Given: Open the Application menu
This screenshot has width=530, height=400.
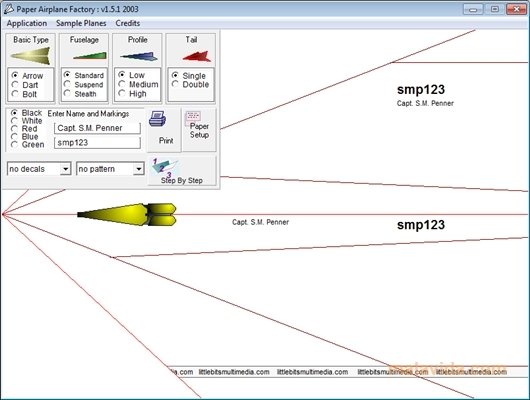Looking at the screenshot, I should [27, 23].
